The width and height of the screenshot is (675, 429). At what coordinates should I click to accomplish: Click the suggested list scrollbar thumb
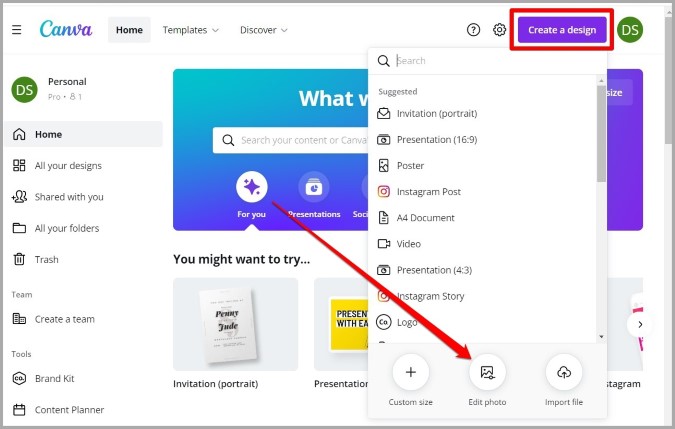[601, 133]
